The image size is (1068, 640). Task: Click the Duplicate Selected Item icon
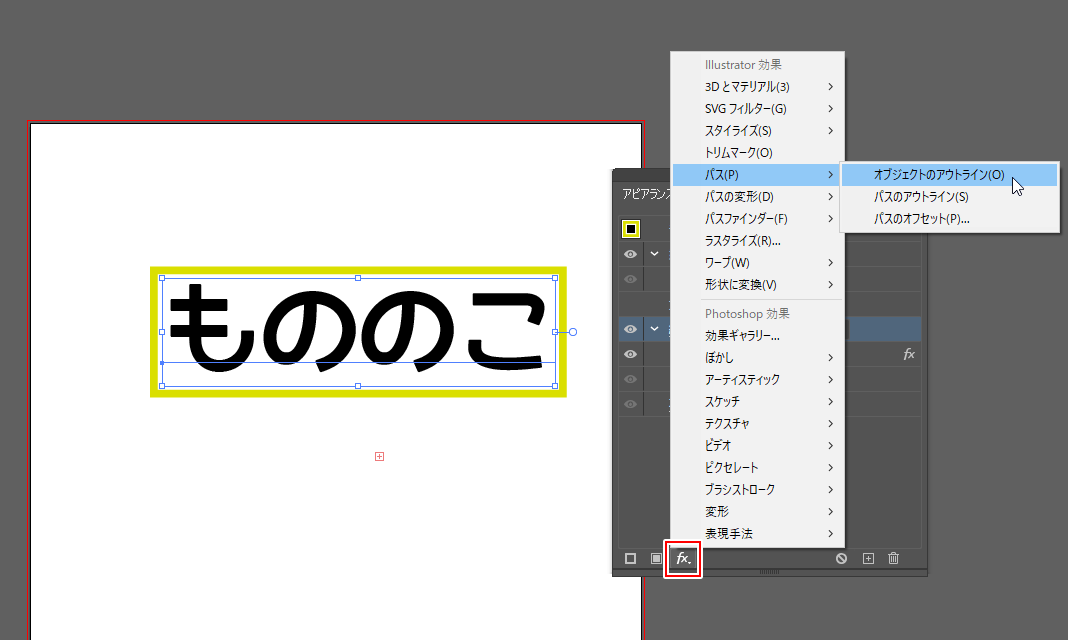click(x=868, y=558)
